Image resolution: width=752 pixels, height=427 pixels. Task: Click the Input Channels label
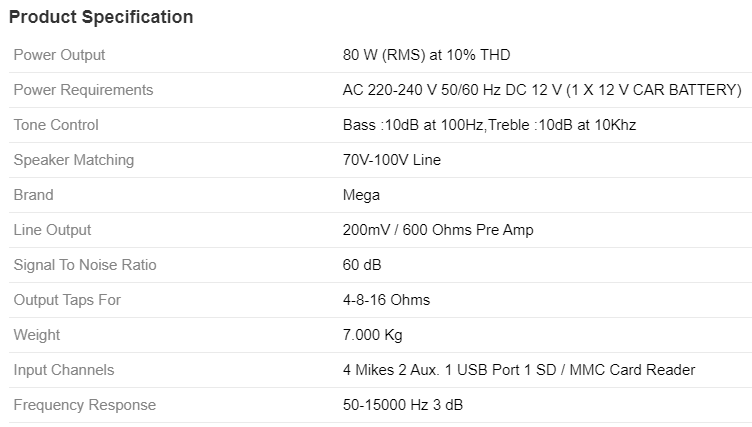tap(64, 370)
